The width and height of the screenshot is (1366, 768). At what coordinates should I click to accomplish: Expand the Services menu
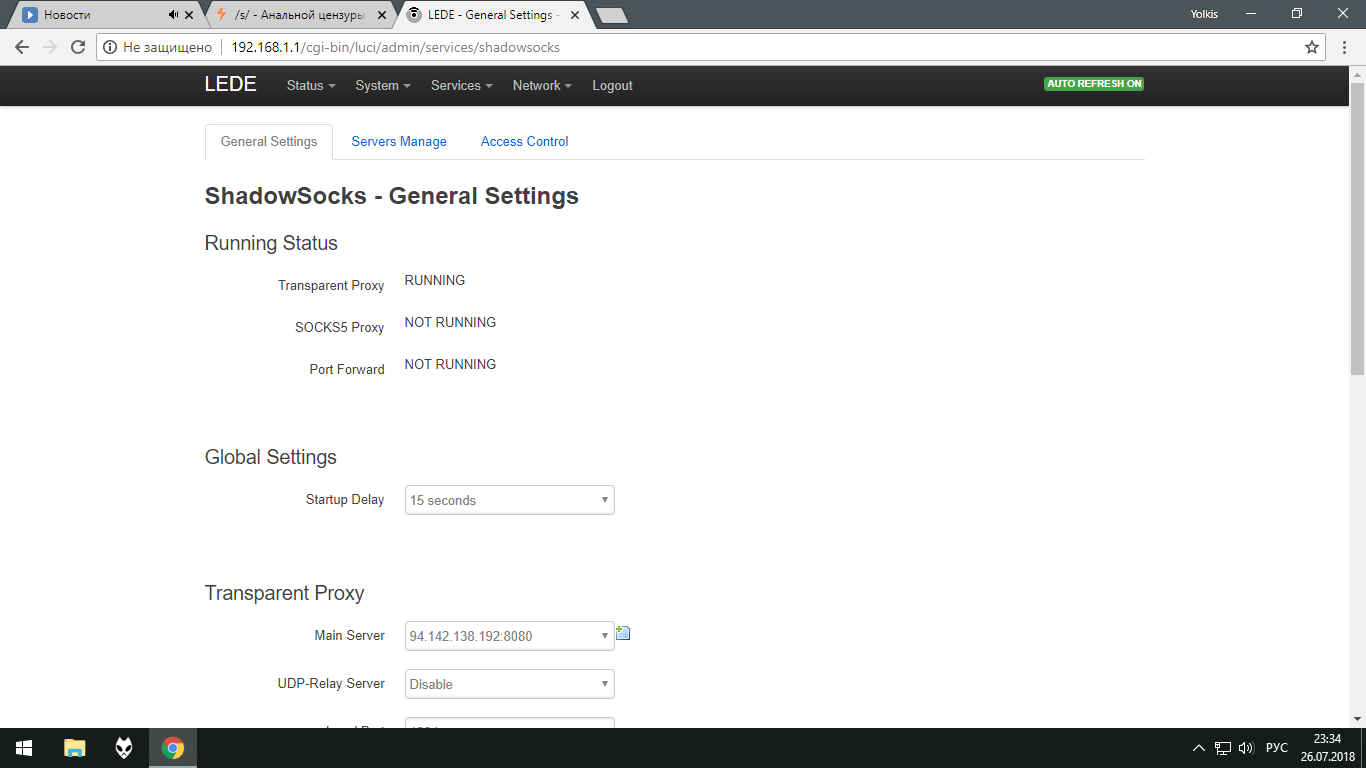pyautogui.click(x=462, y=86)
